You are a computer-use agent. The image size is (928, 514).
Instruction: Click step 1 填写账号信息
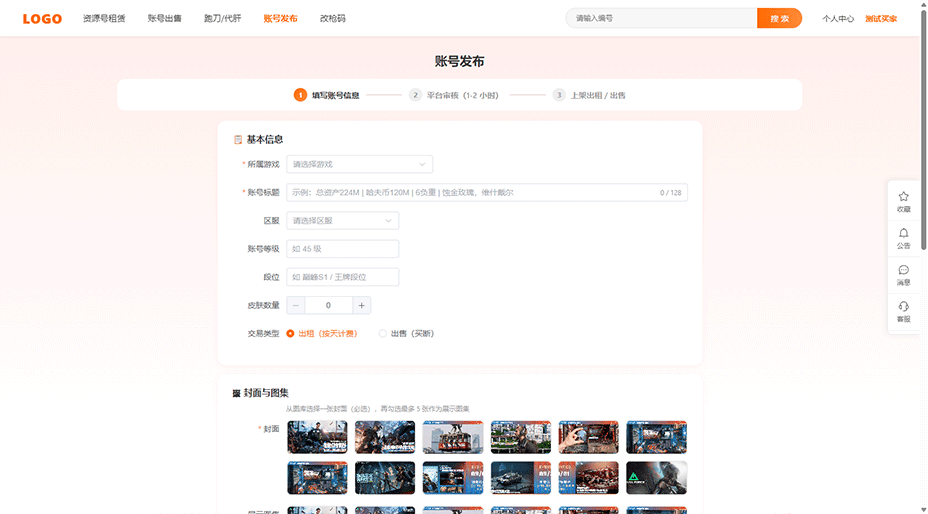coord(327,95)
